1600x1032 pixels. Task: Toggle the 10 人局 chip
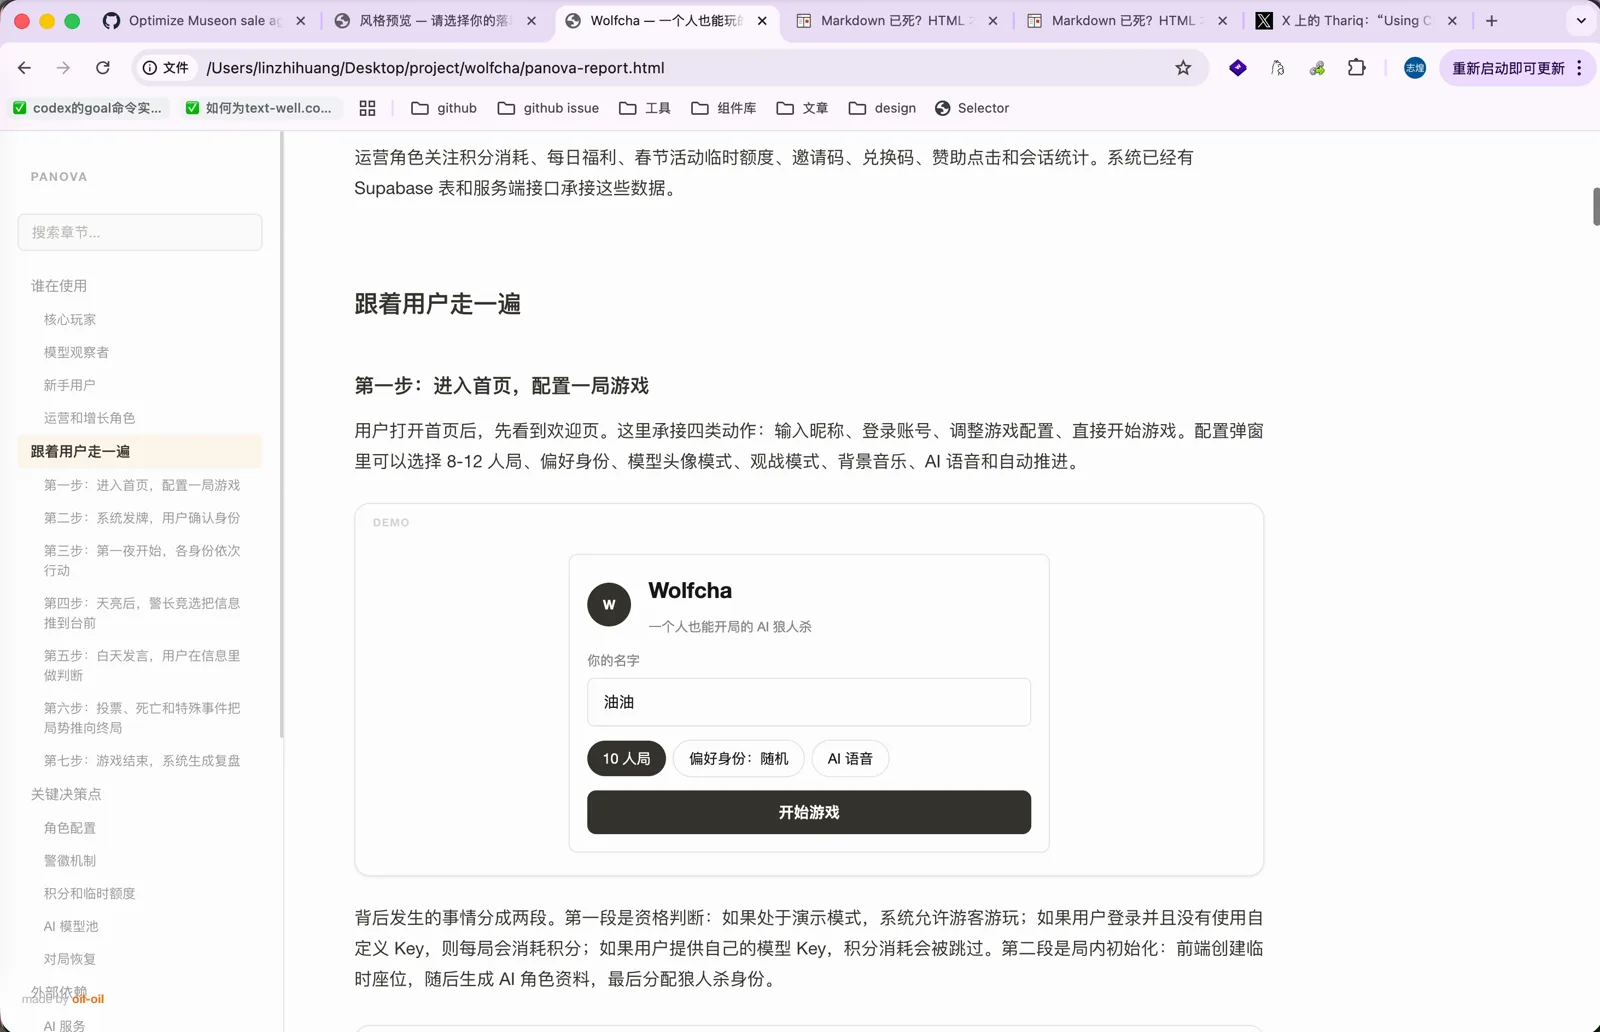coord(626,759)
